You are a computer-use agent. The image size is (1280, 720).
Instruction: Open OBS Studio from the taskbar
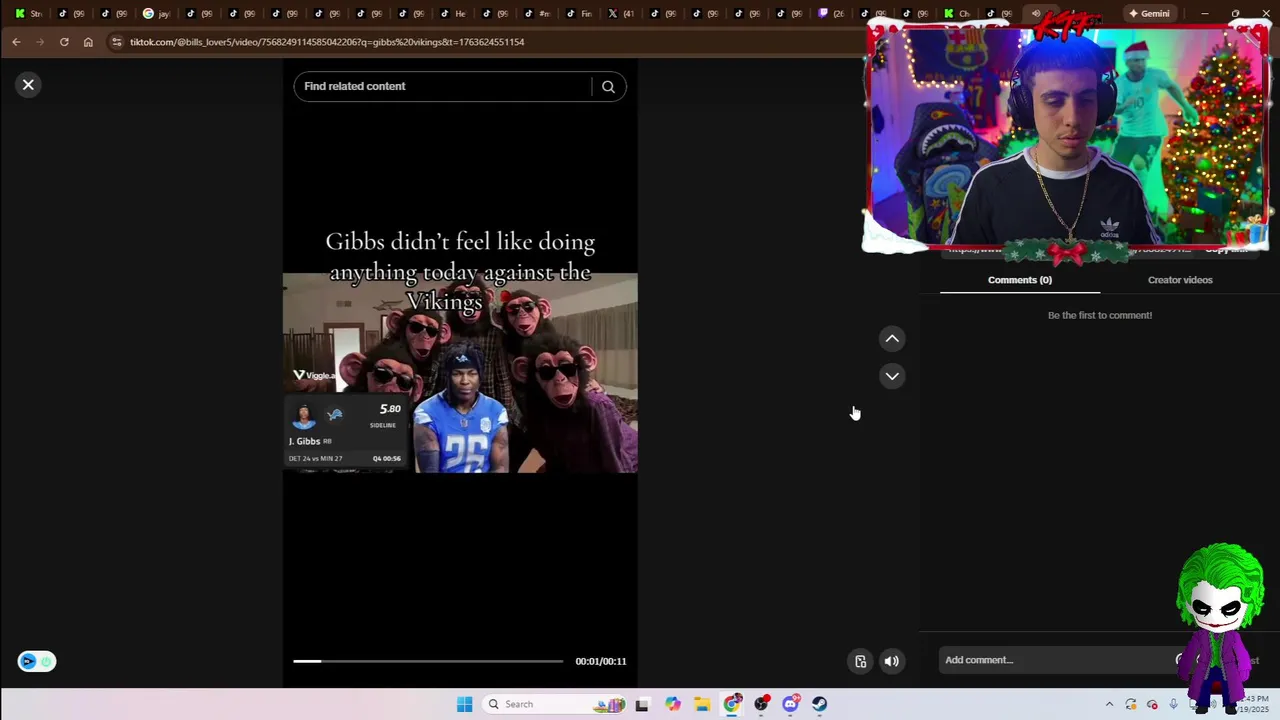tap(762, 704)
